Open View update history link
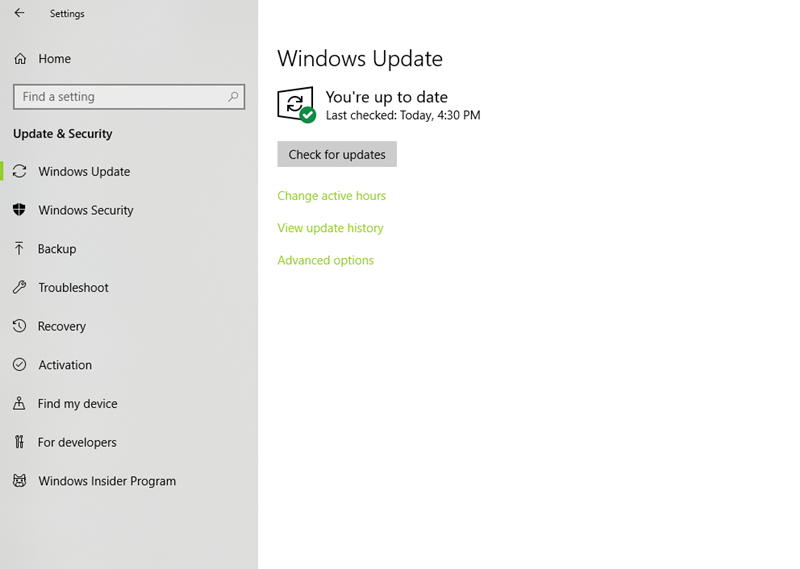The height and width of the screenshot is (569, 800). (330, 228)
